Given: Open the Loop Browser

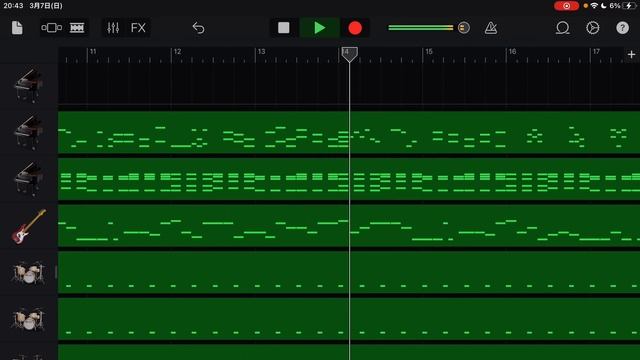Looking at the screenshot, I should [562, 28].
